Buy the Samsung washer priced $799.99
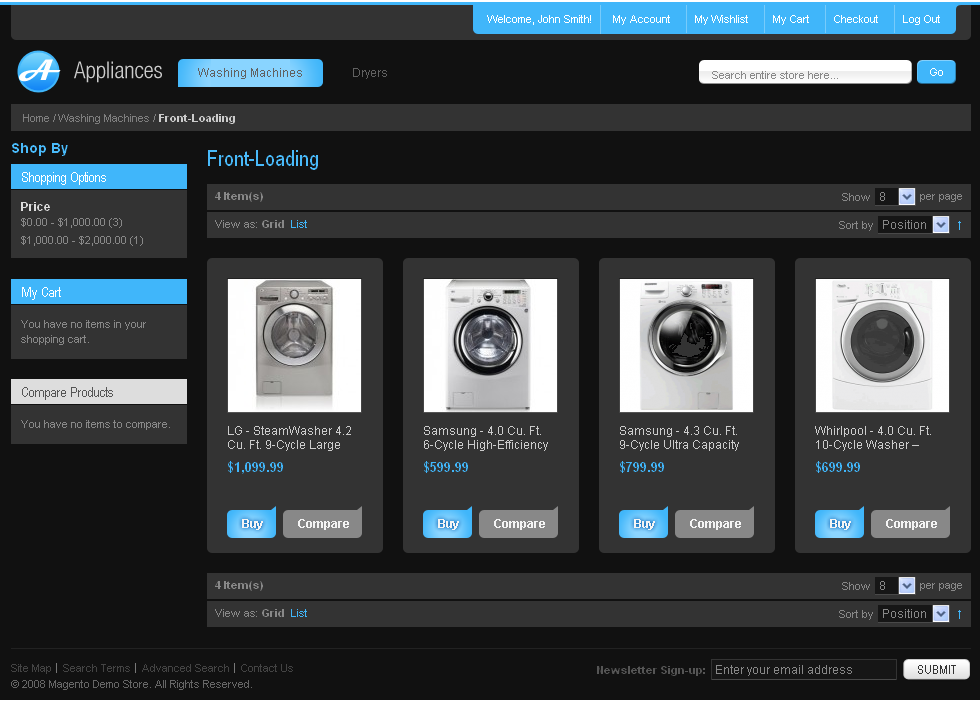 pos(643,524)
